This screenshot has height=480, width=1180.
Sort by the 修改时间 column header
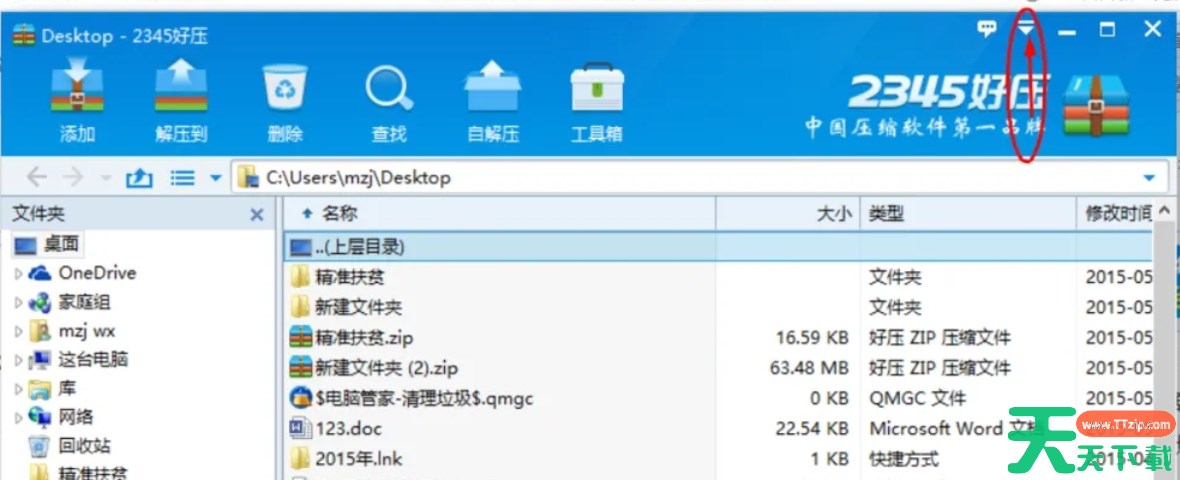pyautogui.click(x=1115, y=214)
